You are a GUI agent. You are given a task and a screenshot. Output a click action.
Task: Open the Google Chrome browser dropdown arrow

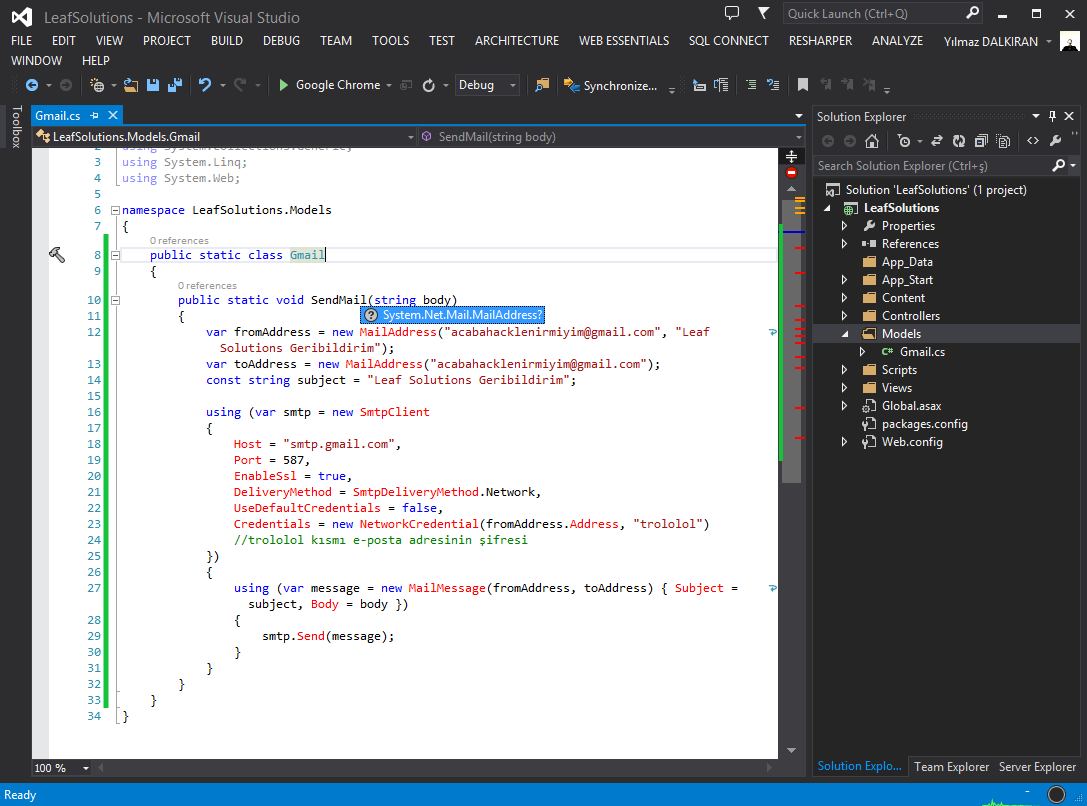pos(389,85)
